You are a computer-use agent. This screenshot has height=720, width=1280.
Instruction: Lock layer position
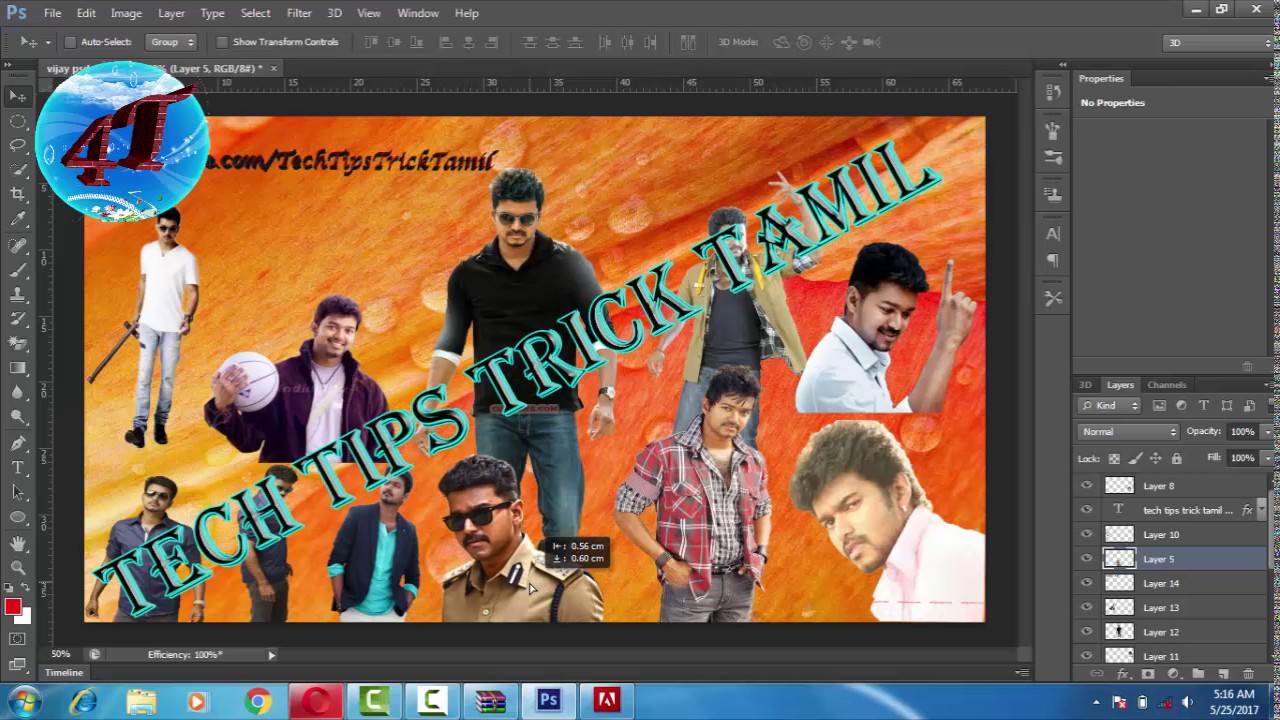[x=1155, y=458]
